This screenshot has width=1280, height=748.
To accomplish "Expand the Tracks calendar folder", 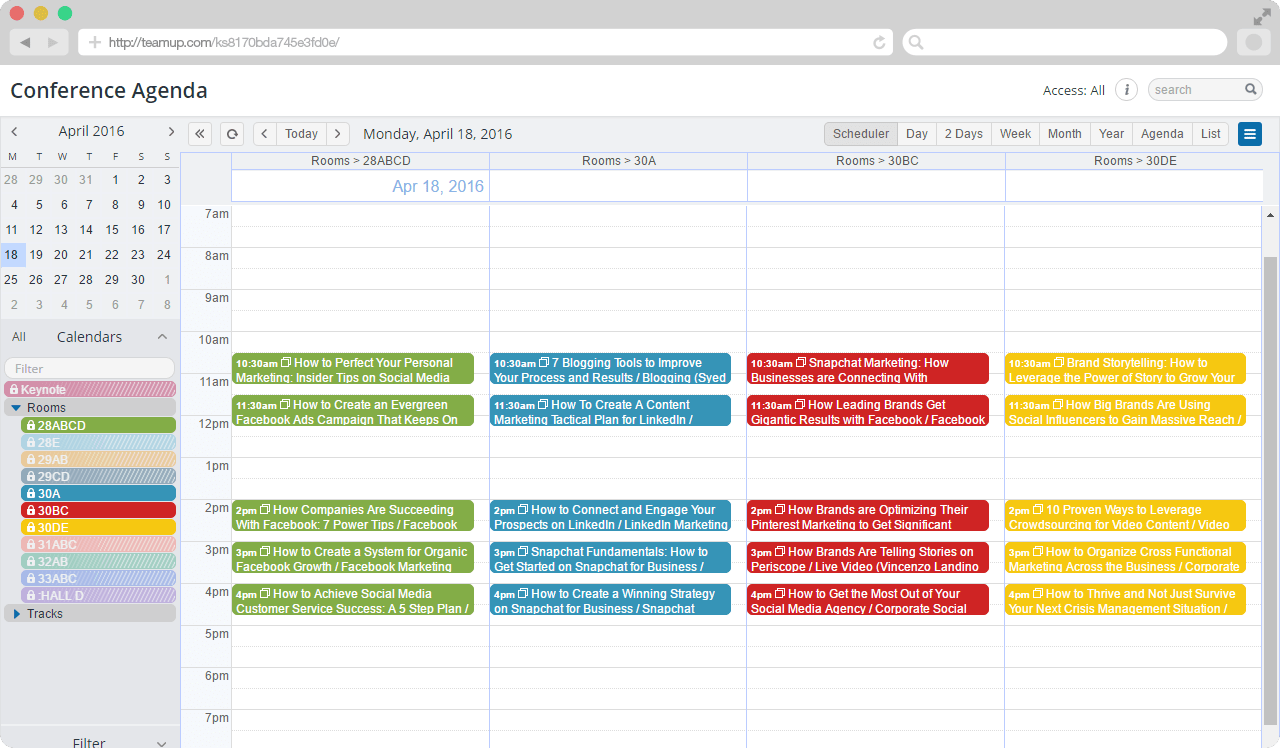I will [x=16, y=614].
